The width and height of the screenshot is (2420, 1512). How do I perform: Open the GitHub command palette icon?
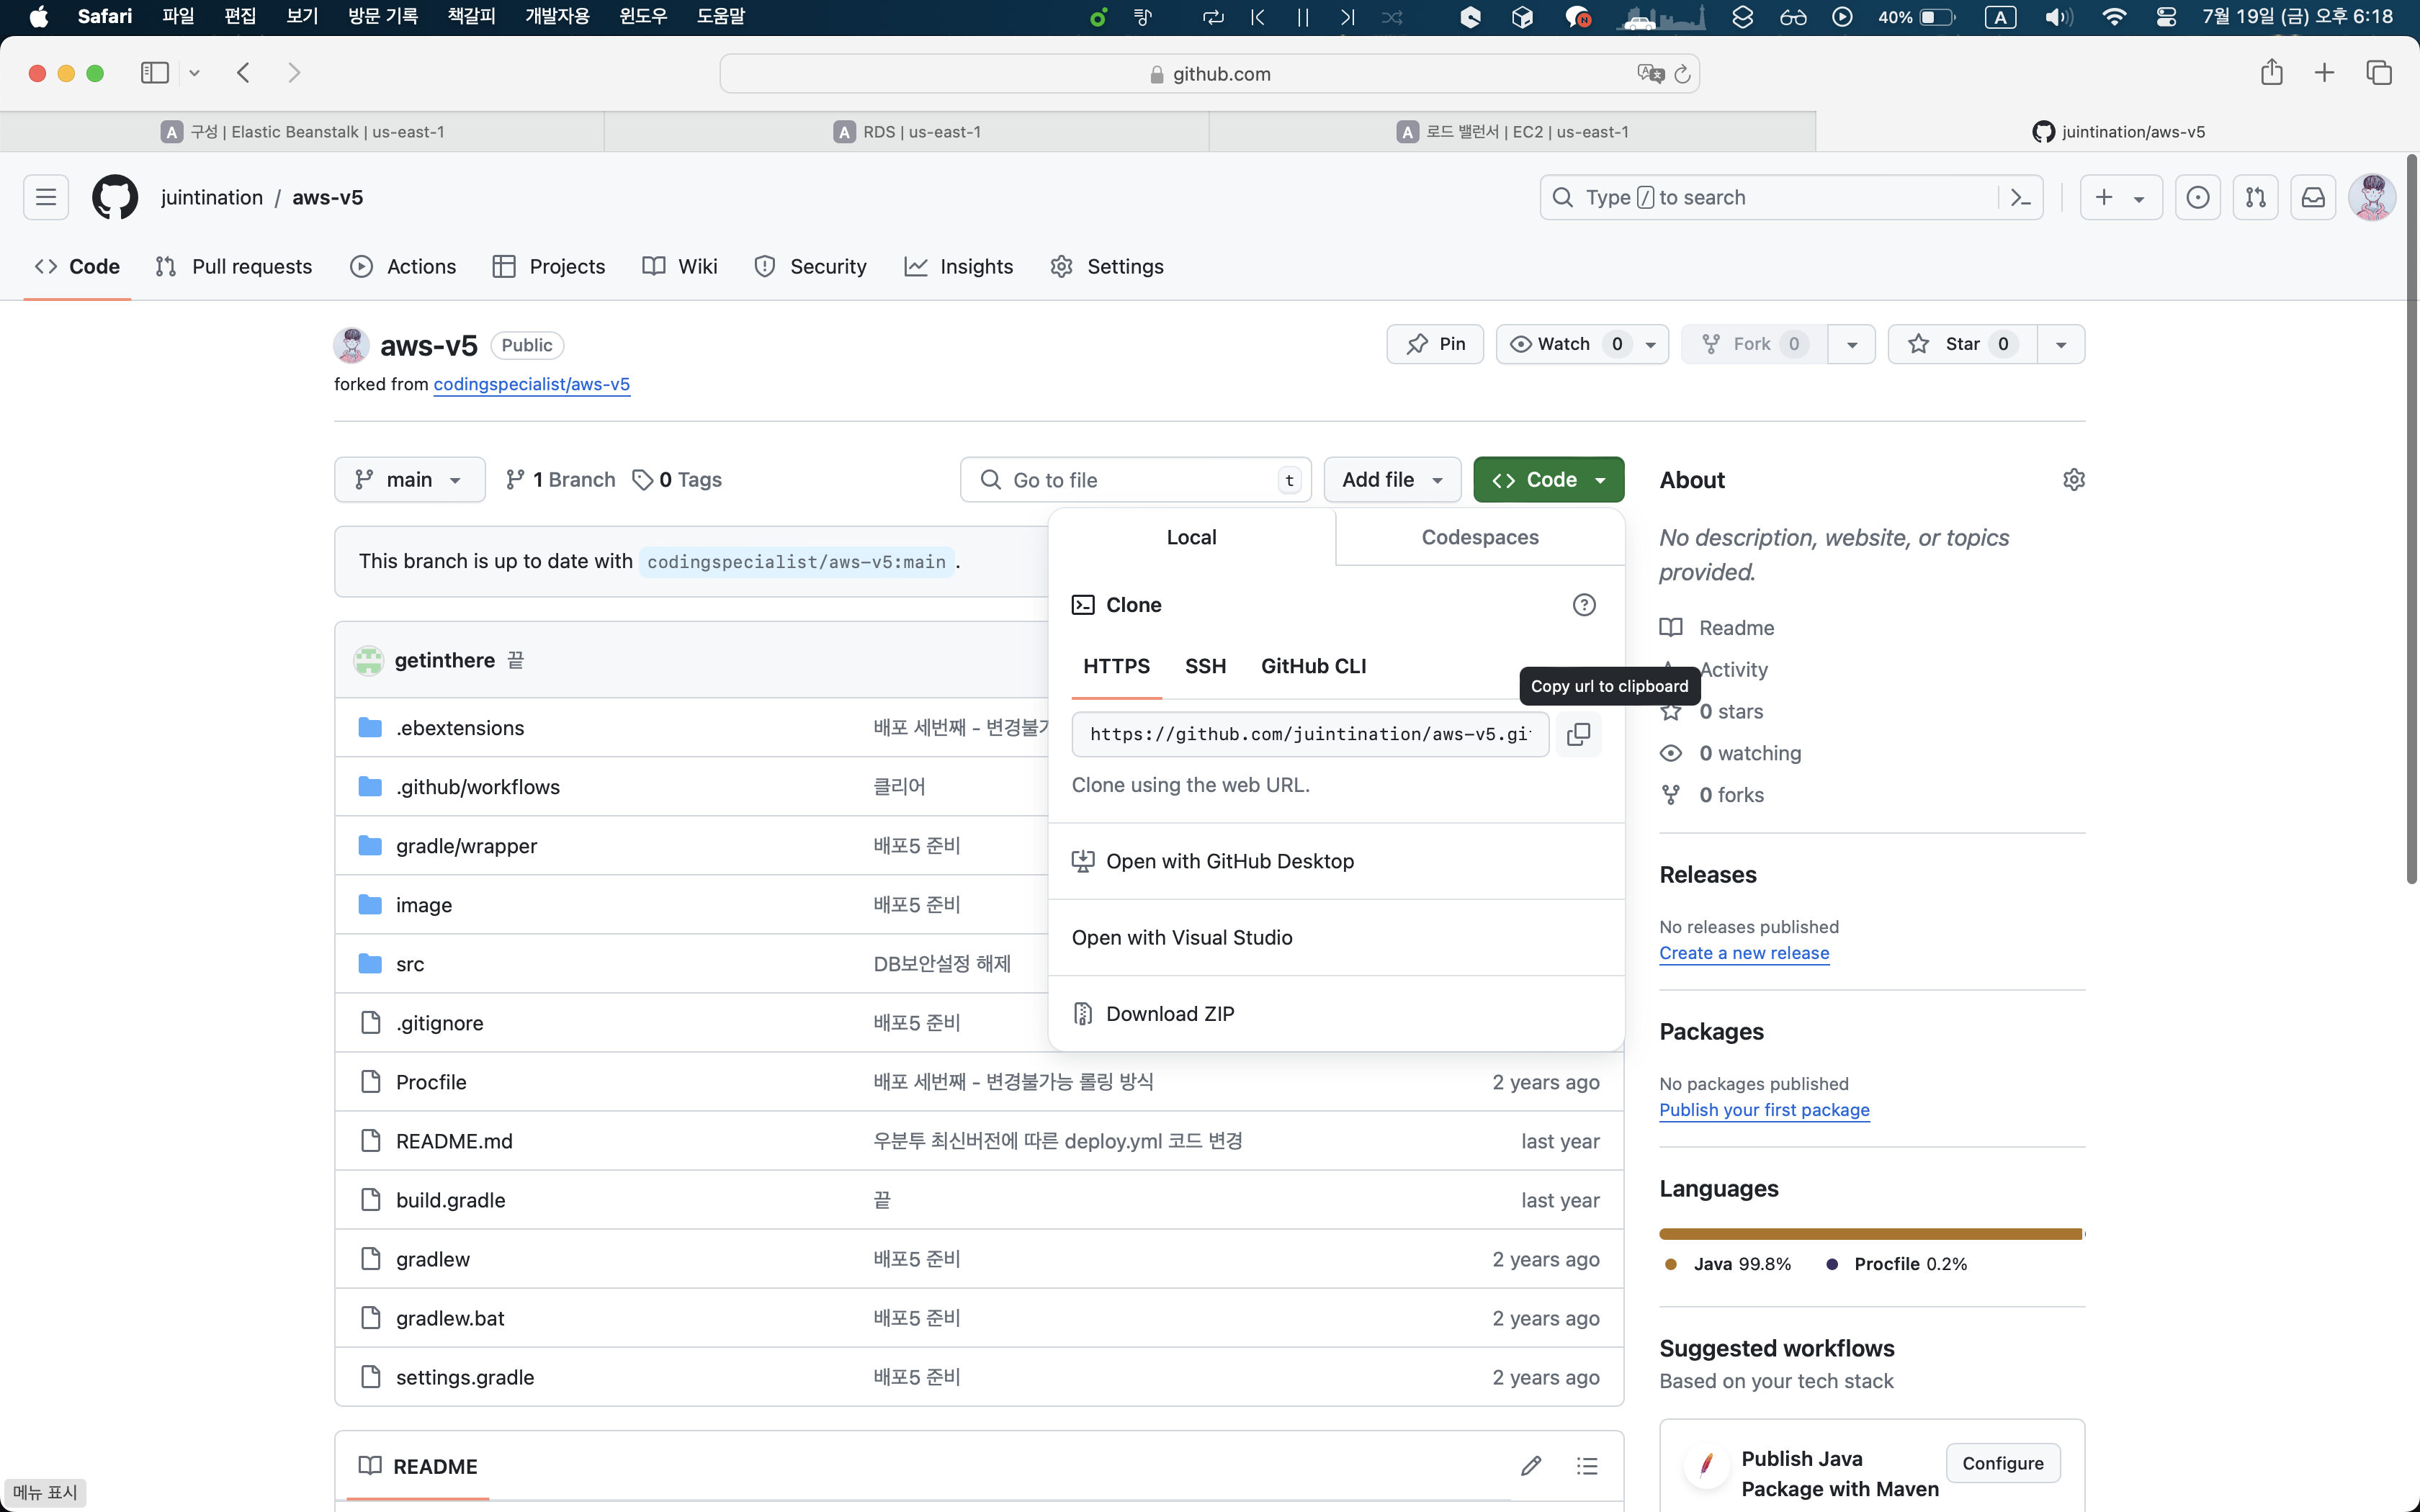click(2020, 197)
